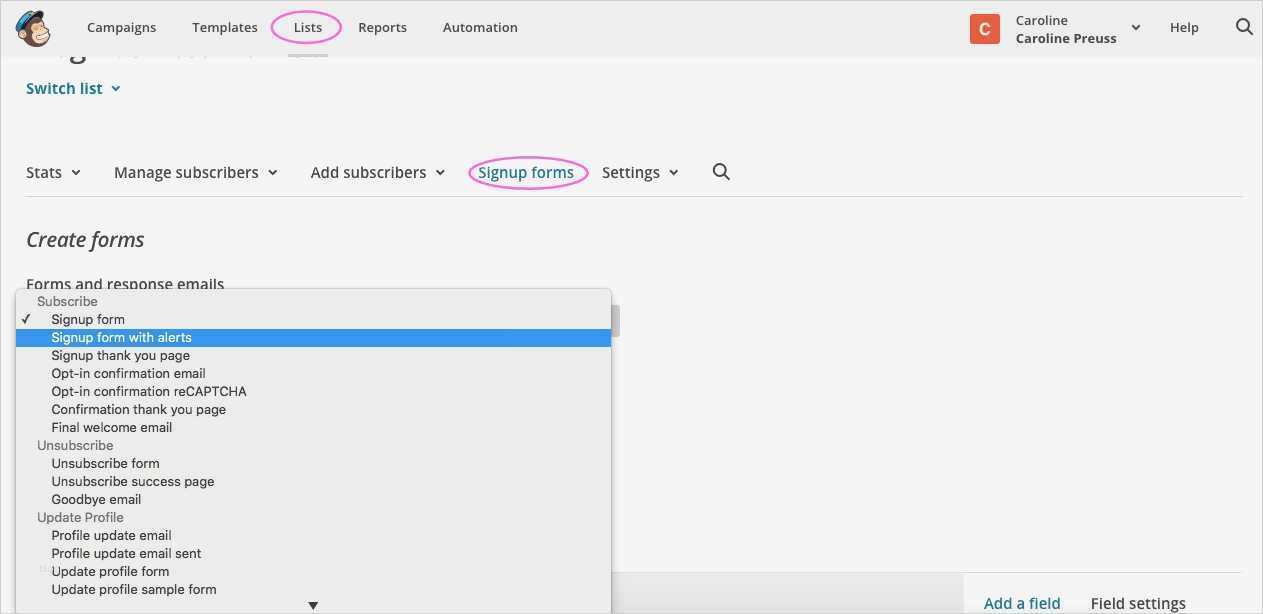Select Confirmation thank you page
The height and width of the screenshot is (614, 1263).
[x=313, y=410]
